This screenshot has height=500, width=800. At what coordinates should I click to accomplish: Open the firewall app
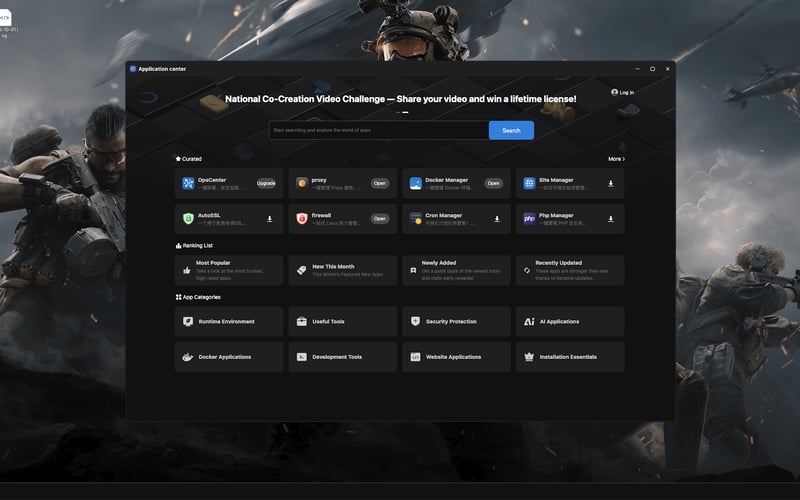point(380,219)
